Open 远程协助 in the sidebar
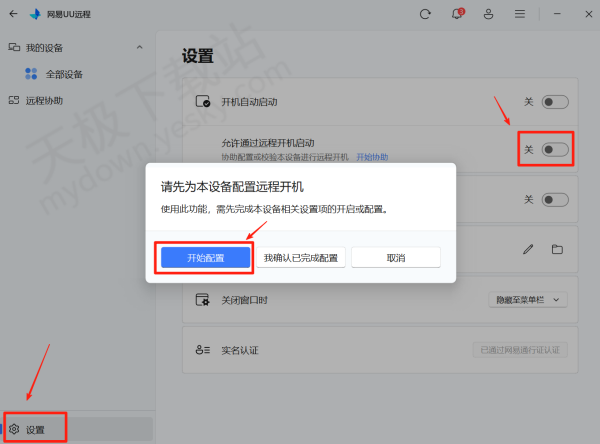This screenshot has height=444, width=600. click(46, 100)
